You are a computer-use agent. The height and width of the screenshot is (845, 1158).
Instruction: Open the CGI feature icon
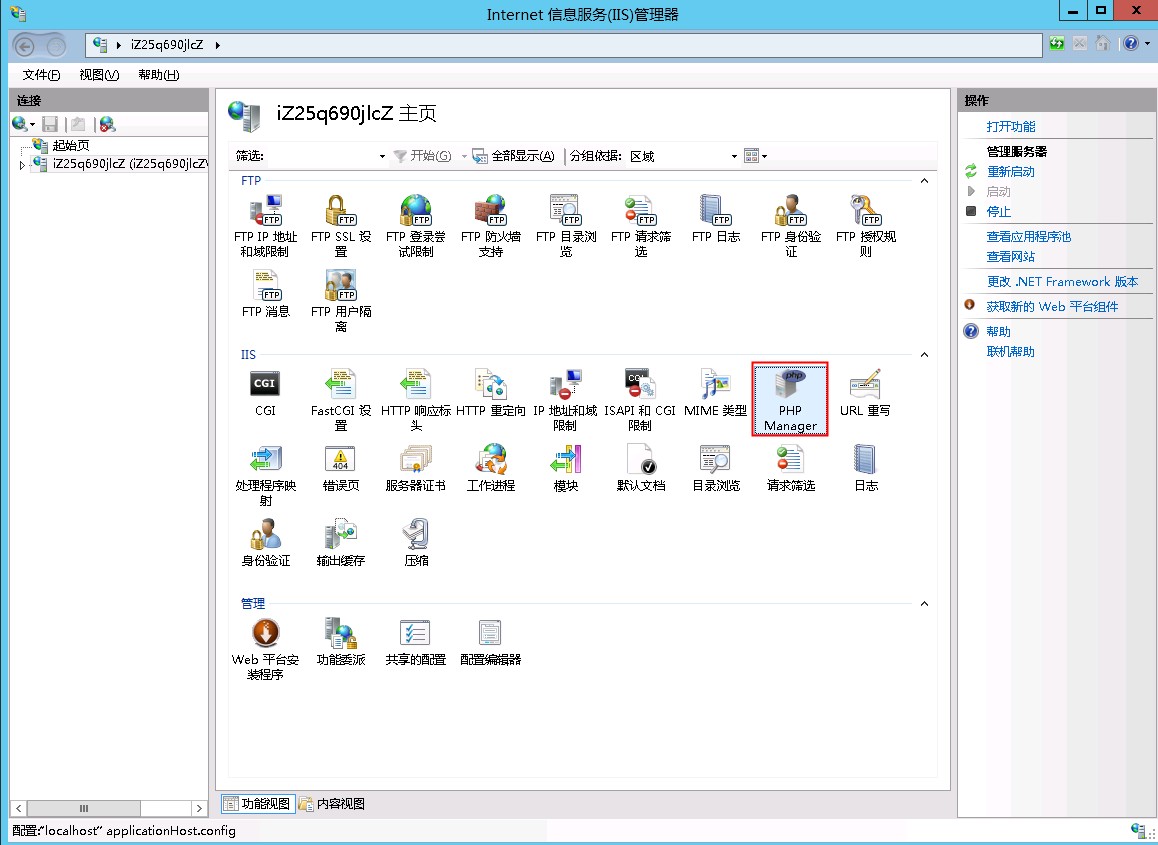(x=265, y=393)
